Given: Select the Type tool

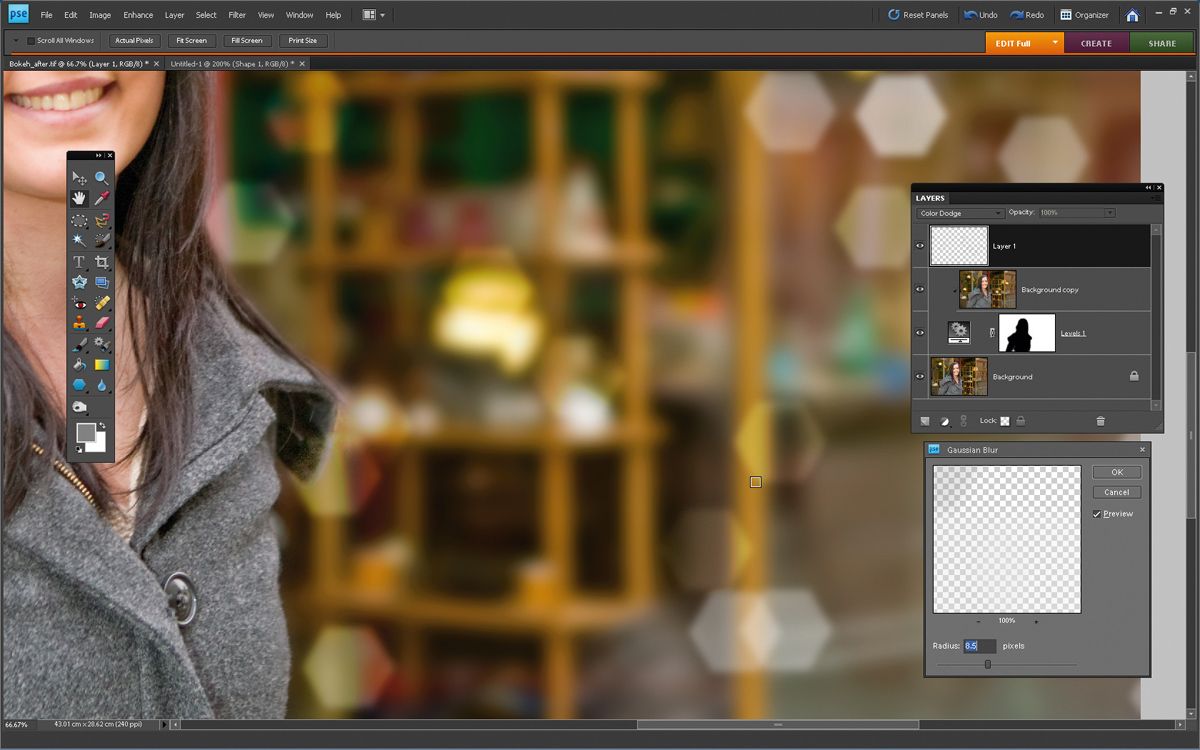Looking at the screenshot, I should point(80,261).
